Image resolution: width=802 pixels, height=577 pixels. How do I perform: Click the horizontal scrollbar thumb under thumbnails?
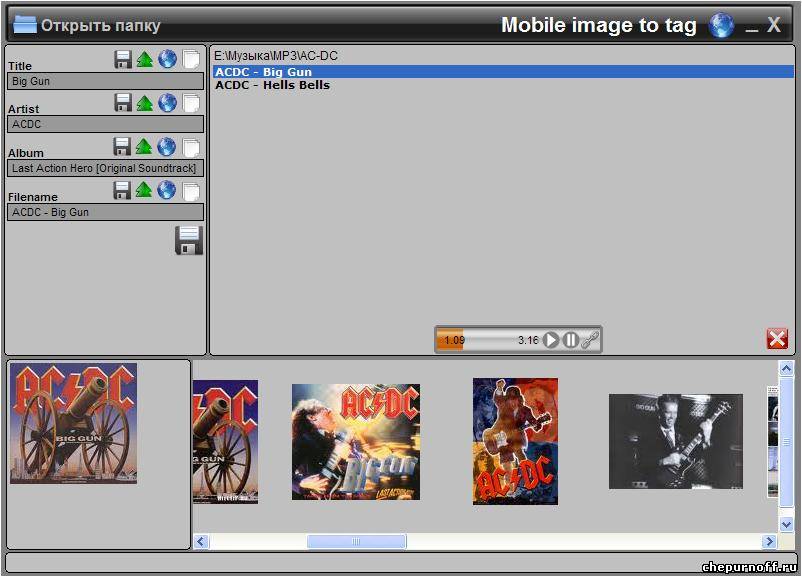[357, 541]
